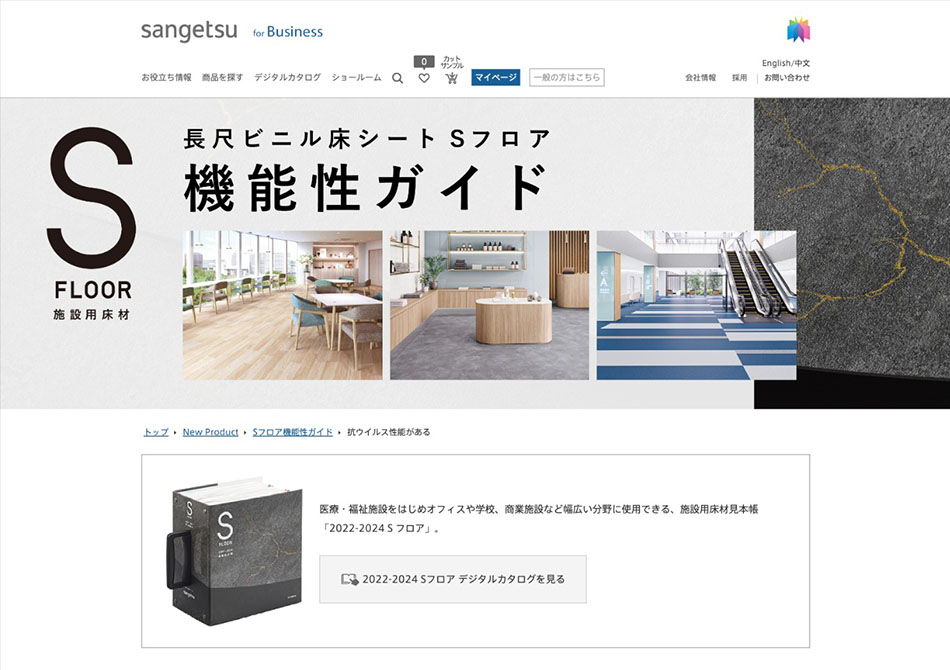Switch language via English/中文 link
This screenshot has width=950, height=670.
786,63
